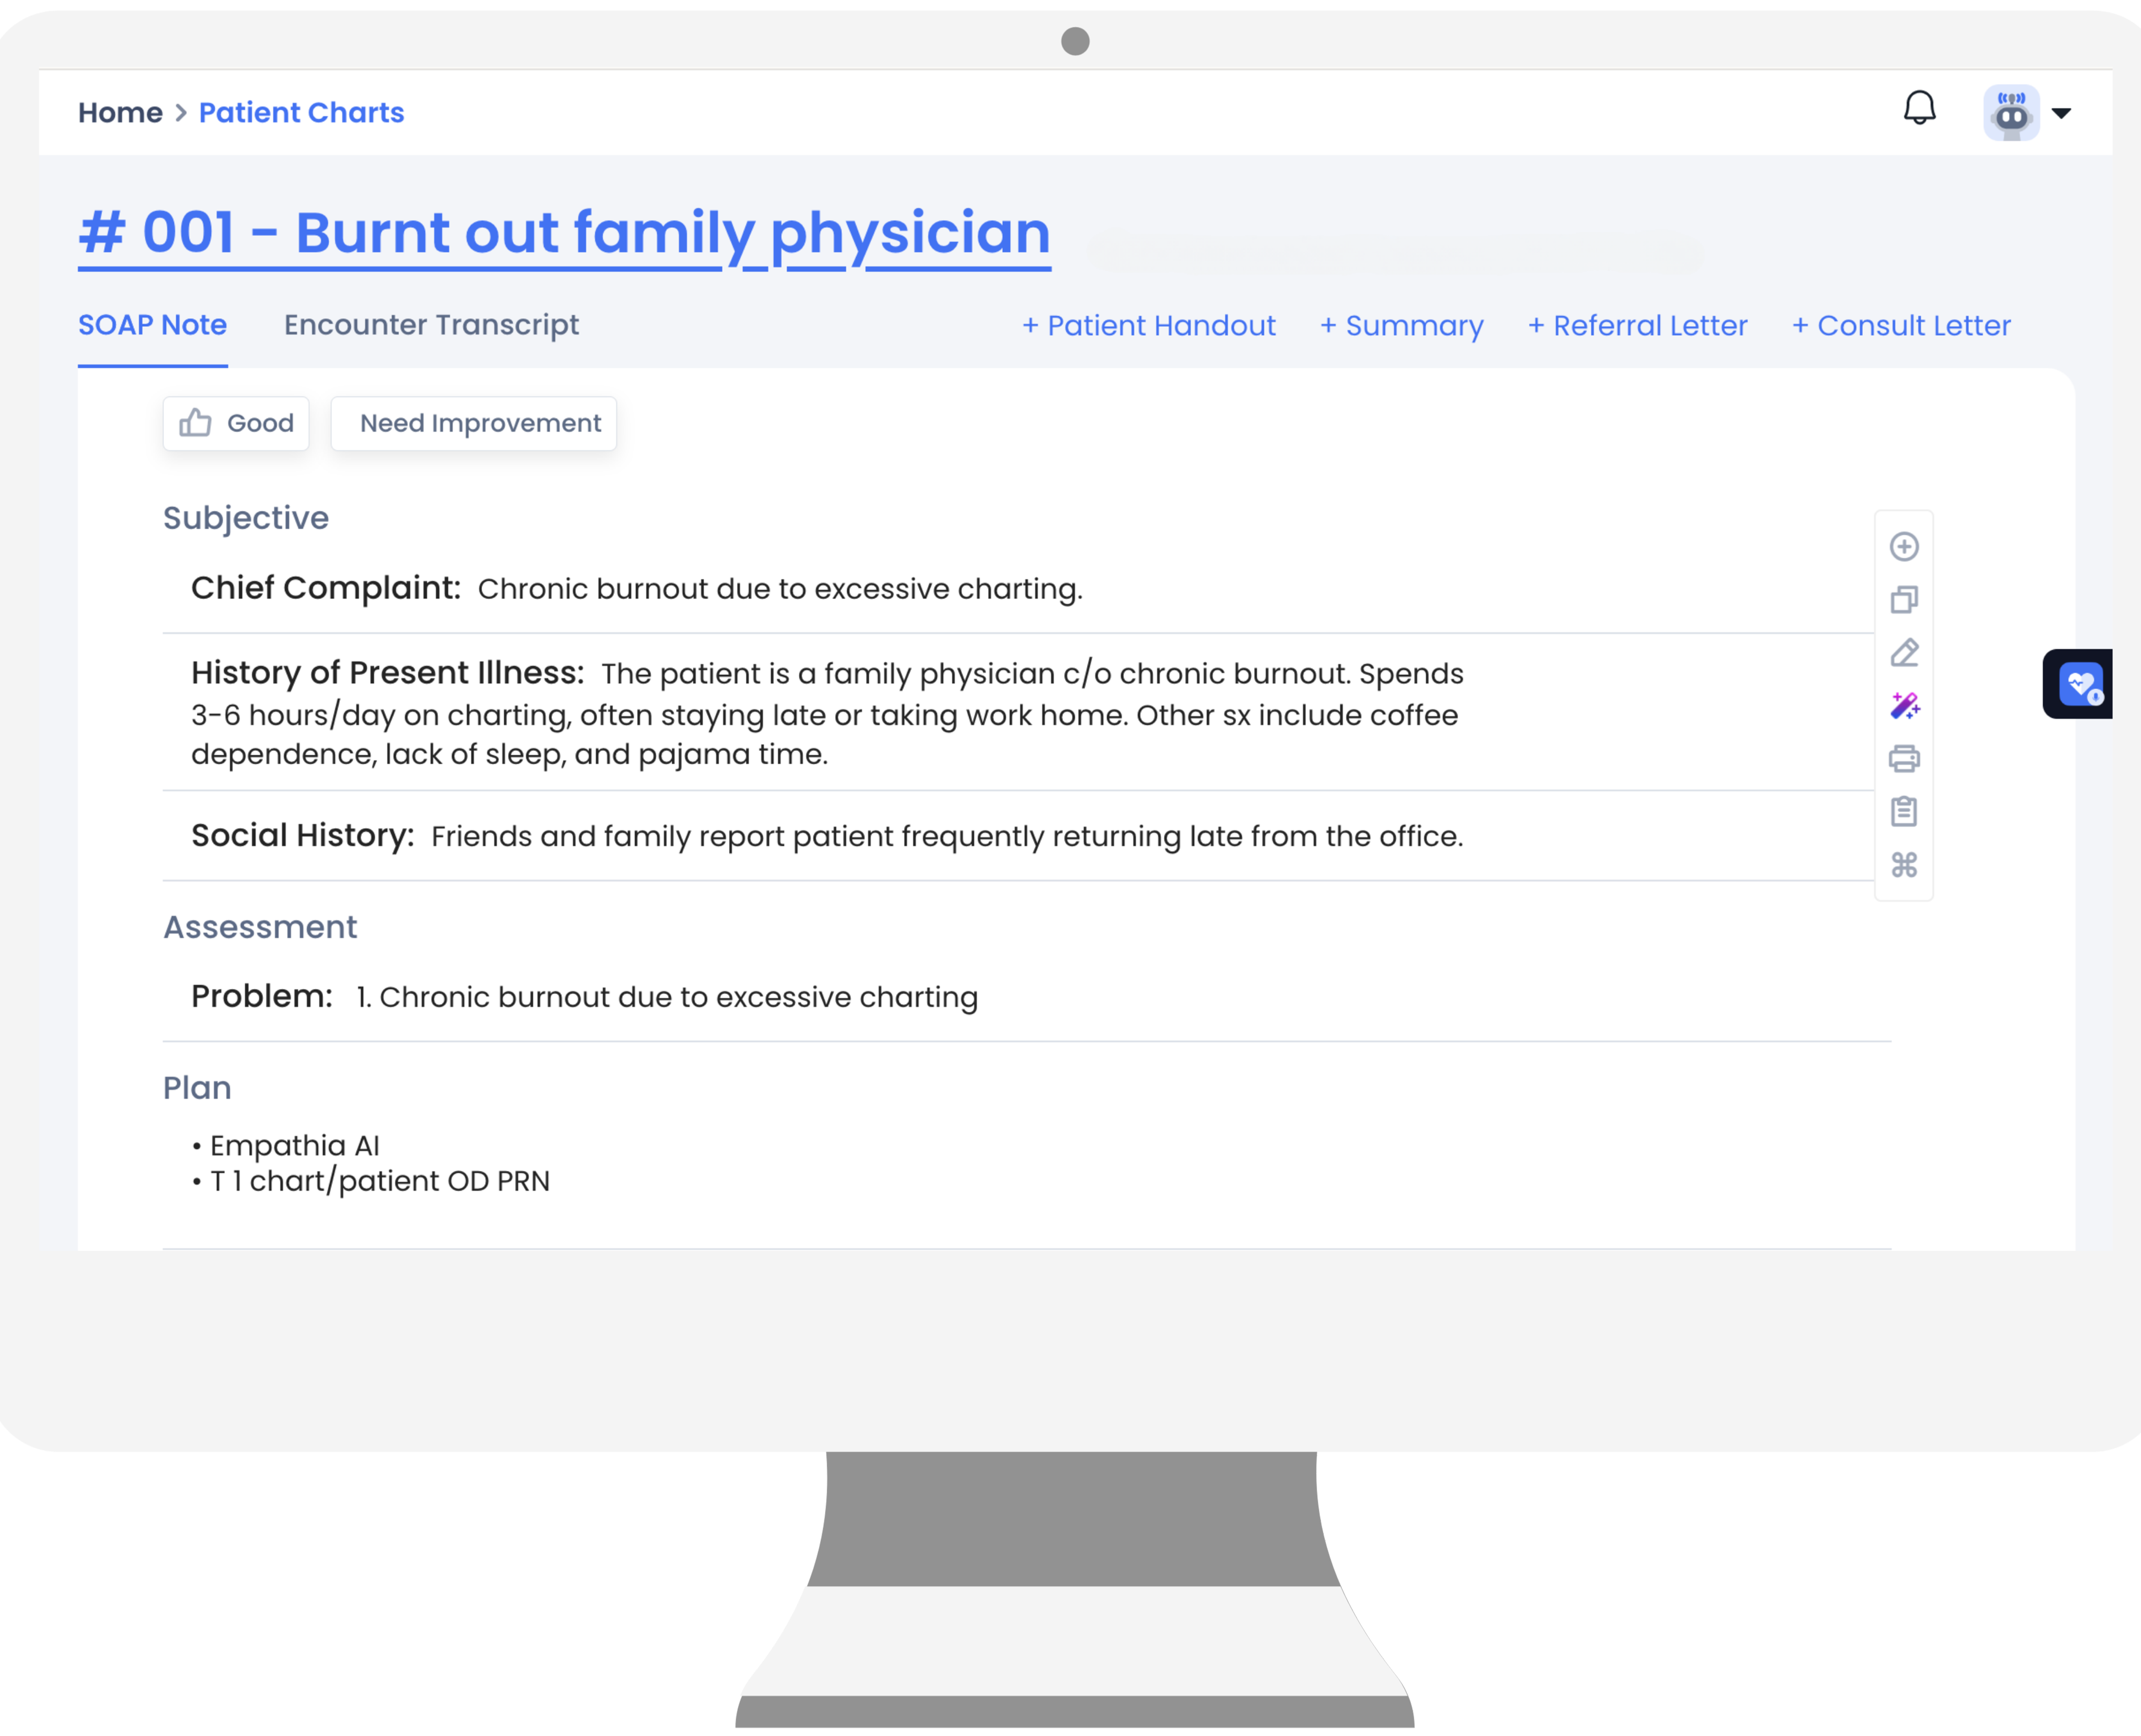Switch to Encounter Transcript tab
The image size is (2141, 1736).
[x=431, y=325]
